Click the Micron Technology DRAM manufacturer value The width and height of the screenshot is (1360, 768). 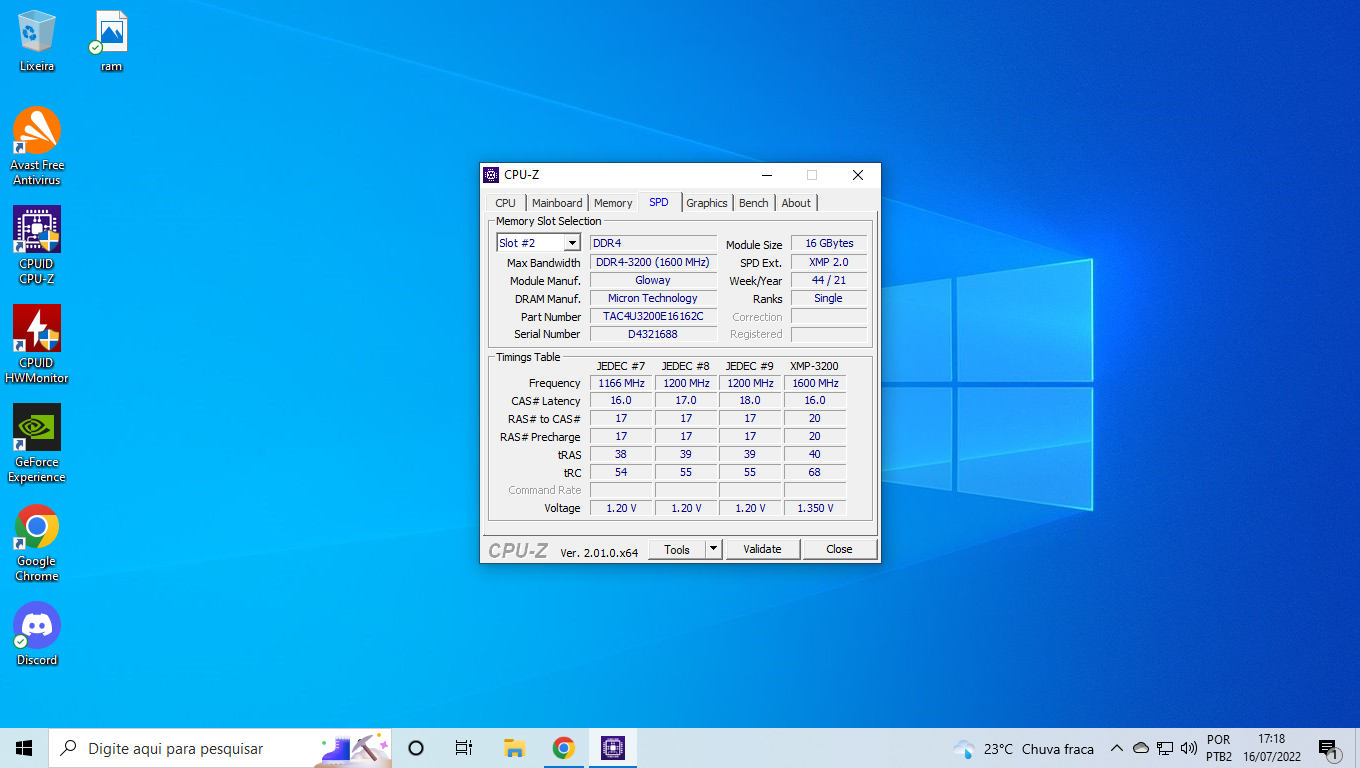point(653,298)
